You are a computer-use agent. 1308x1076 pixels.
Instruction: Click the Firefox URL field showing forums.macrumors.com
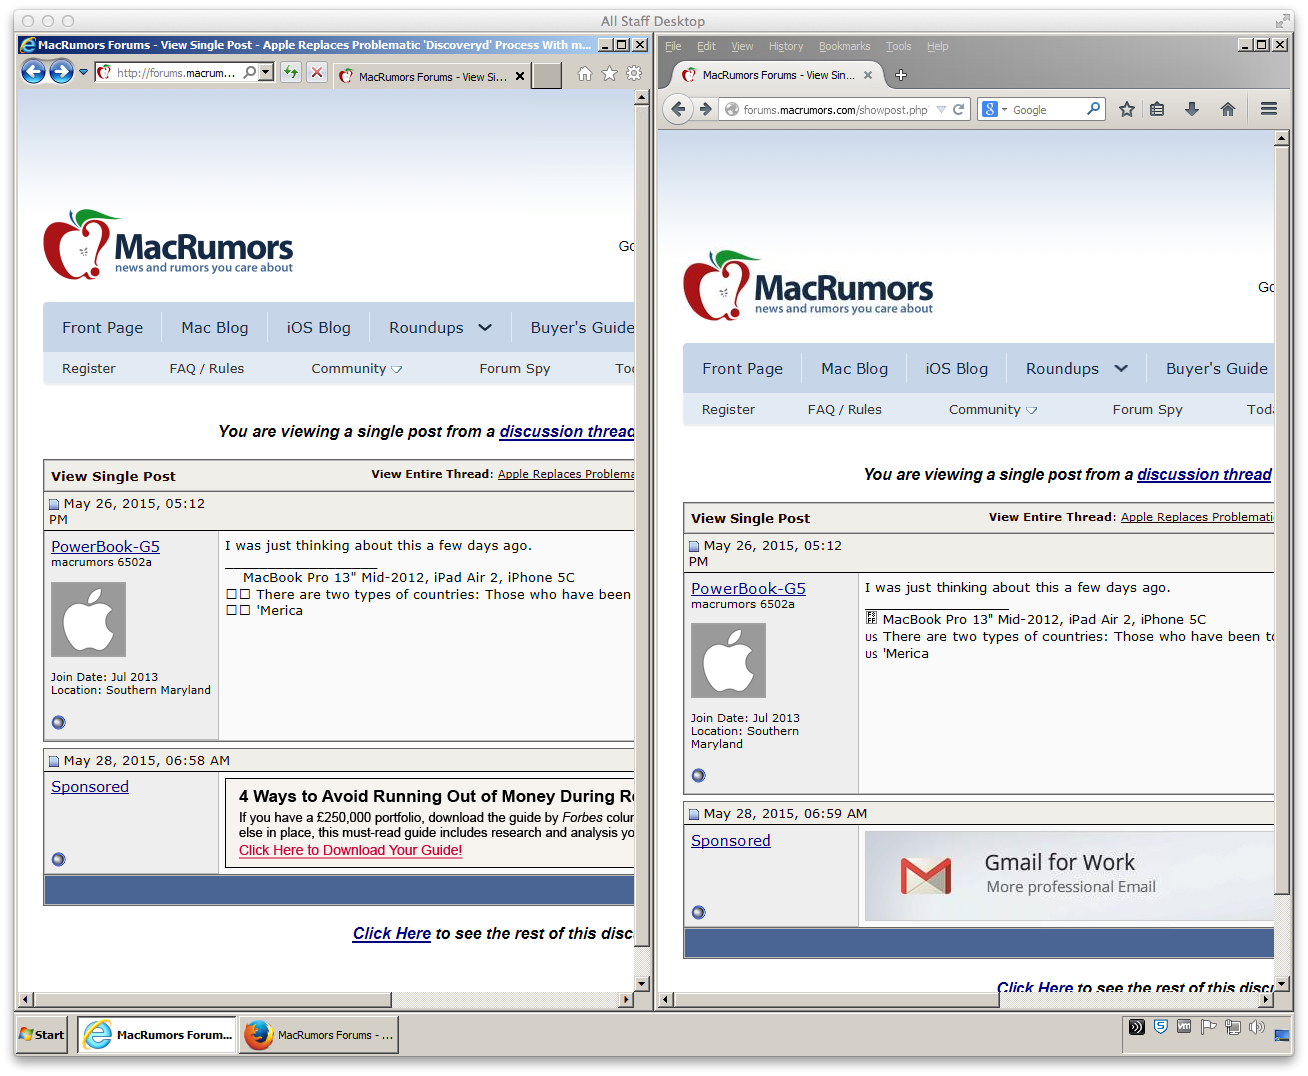coord(835,110)
